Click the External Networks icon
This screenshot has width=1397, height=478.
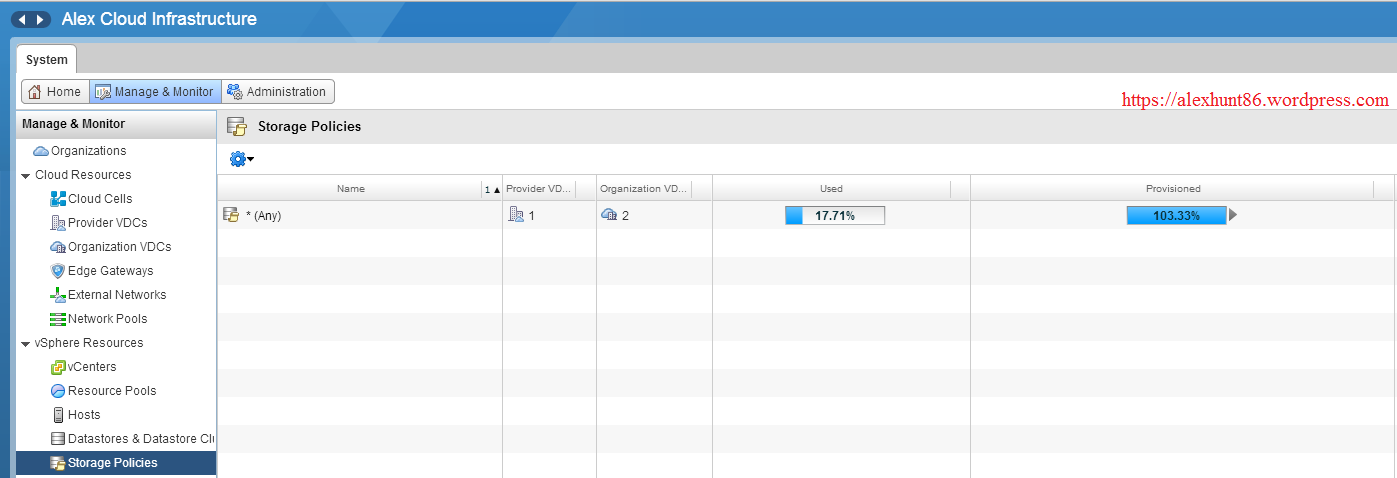58,295
